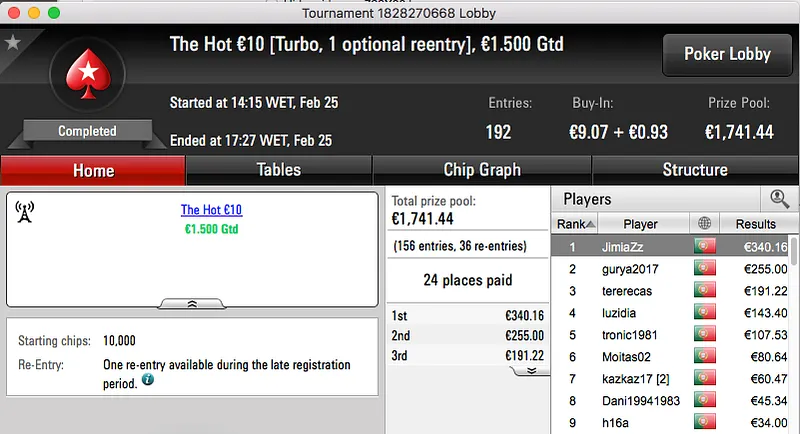This screenshot has width=800, height=434.
Task: Open the Chip Graph tab
Action: coord(482,170)
